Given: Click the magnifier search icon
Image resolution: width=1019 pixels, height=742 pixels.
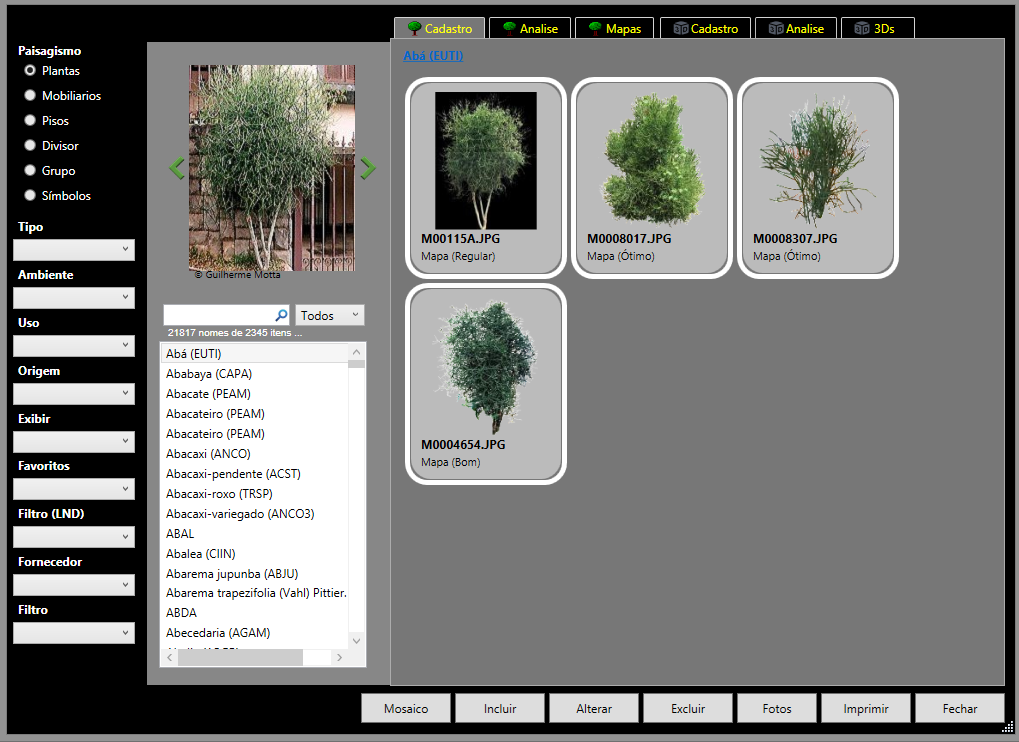Looking at the screenshot, I should pos(281,316).
